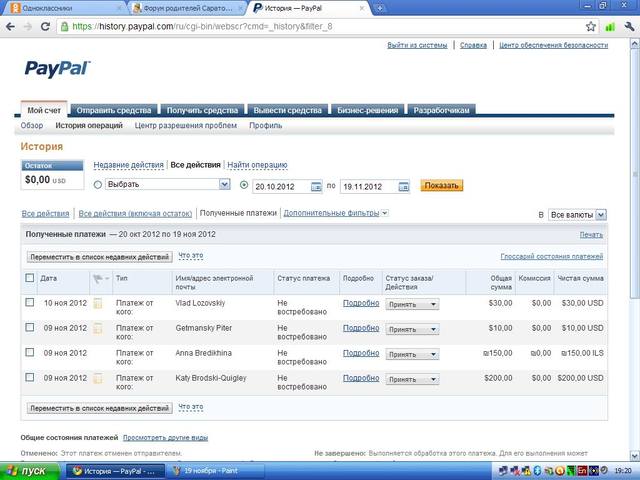Open Центр обеспечения безопасности link
Viewport: 640px width, 480px height.
(553, 45)
